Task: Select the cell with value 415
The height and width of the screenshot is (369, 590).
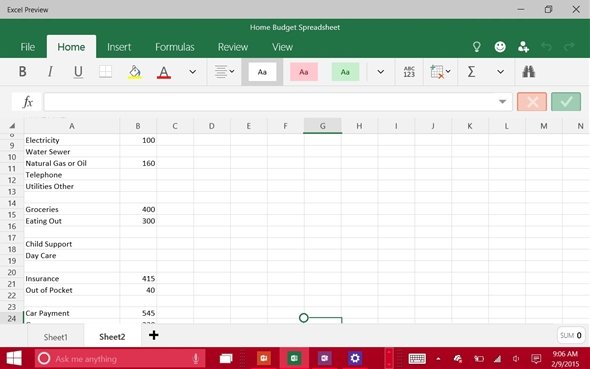Action: (138, 278)
